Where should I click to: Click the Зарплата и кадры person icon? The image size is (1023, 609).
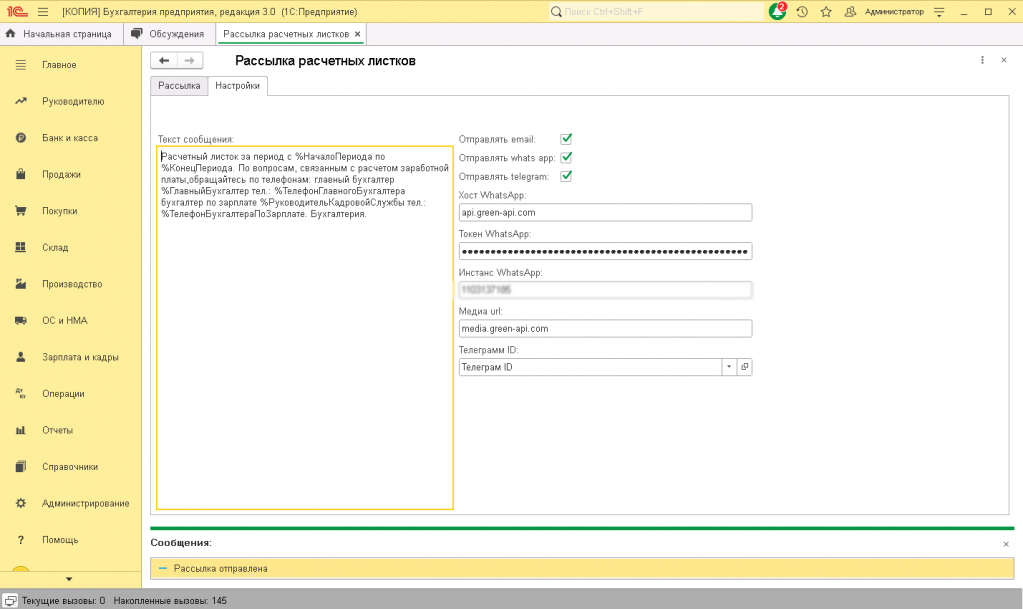(21, 357)
